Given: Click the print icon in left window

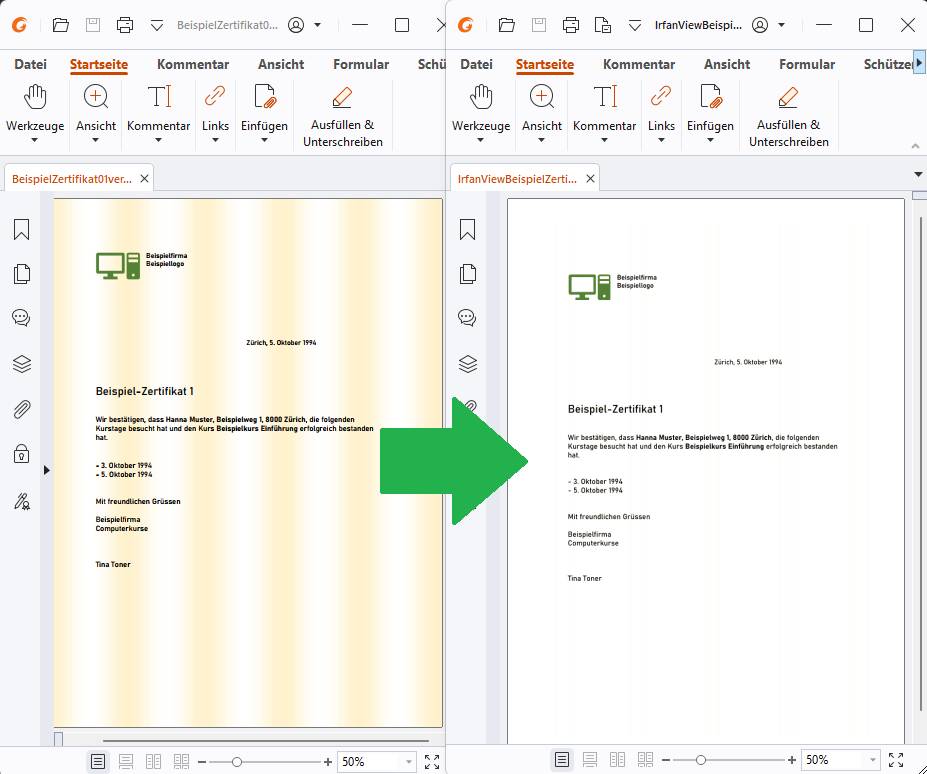Looking at the screenshot, I should (x=125, y=25).
